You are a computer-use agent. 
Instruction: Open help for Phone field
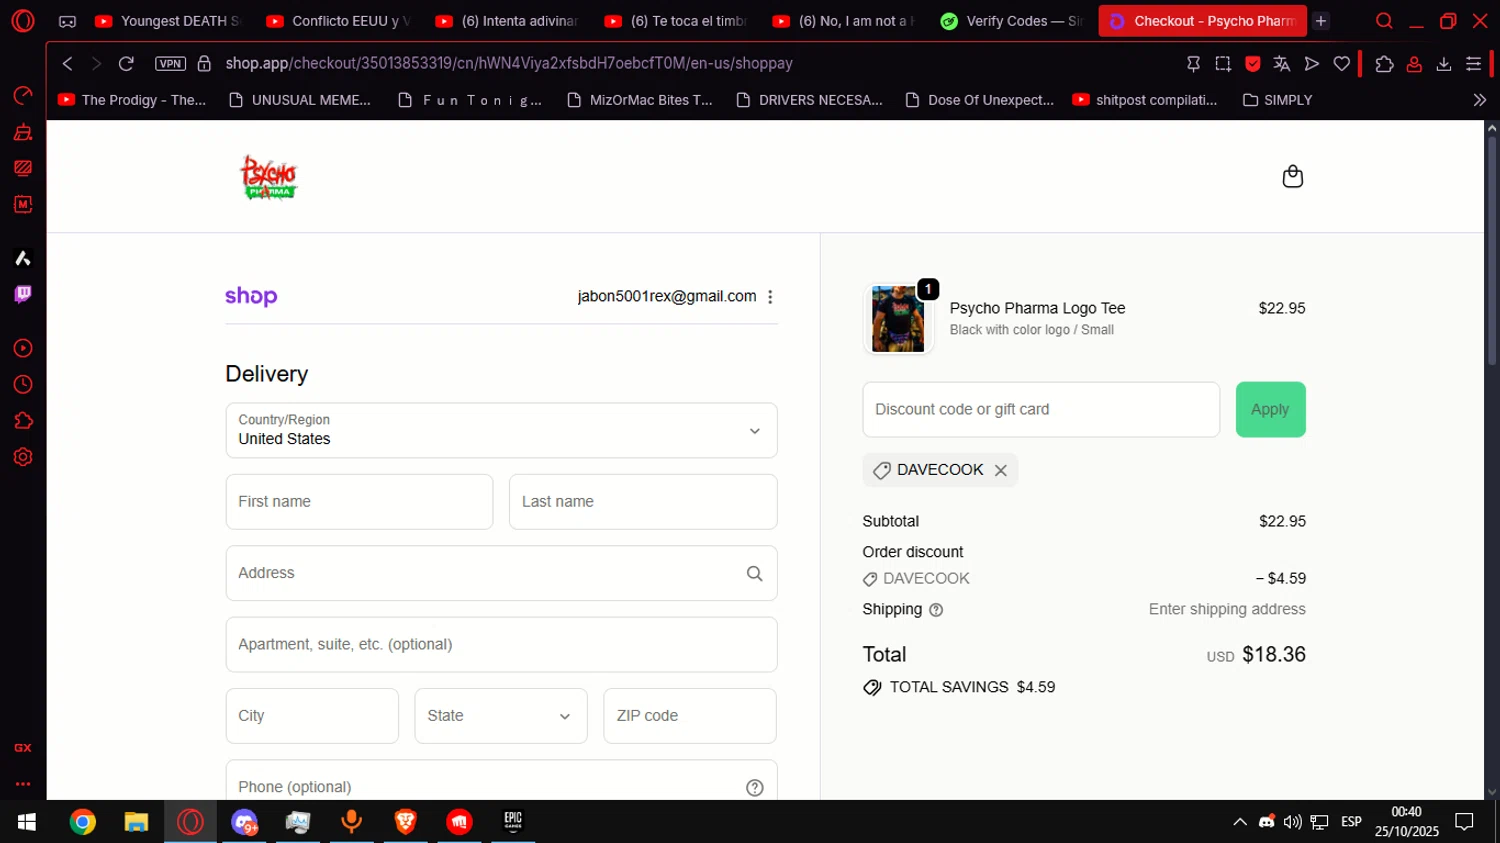coord(755,788)
